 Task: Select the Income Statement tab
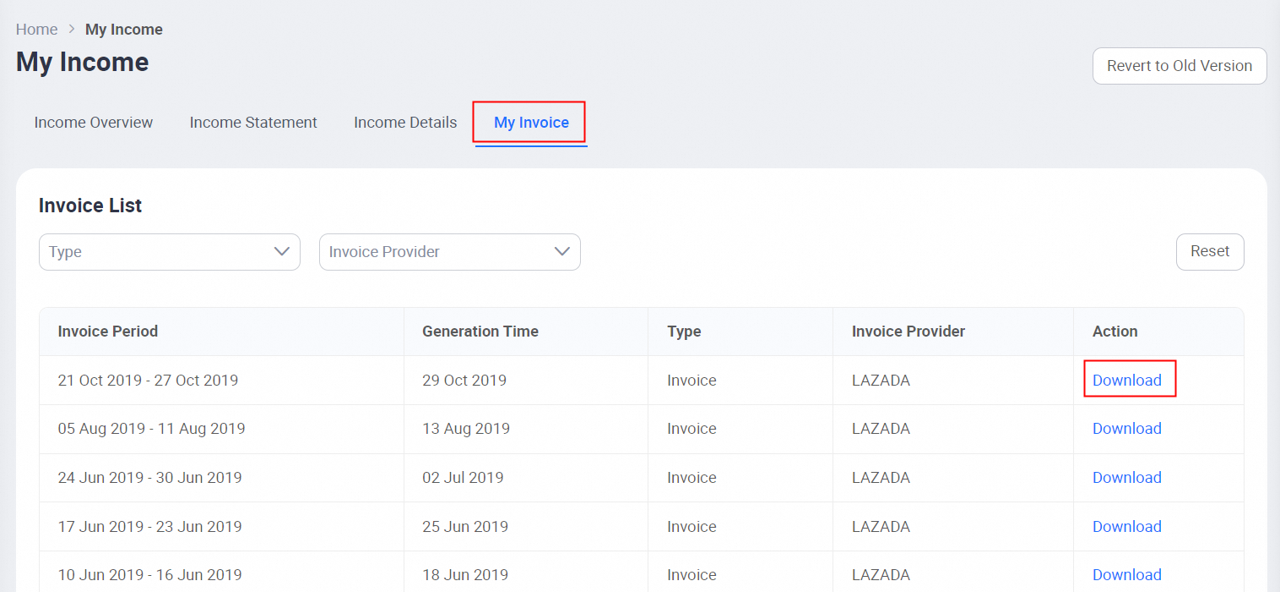pyautogui.click(x=253, y=121)
